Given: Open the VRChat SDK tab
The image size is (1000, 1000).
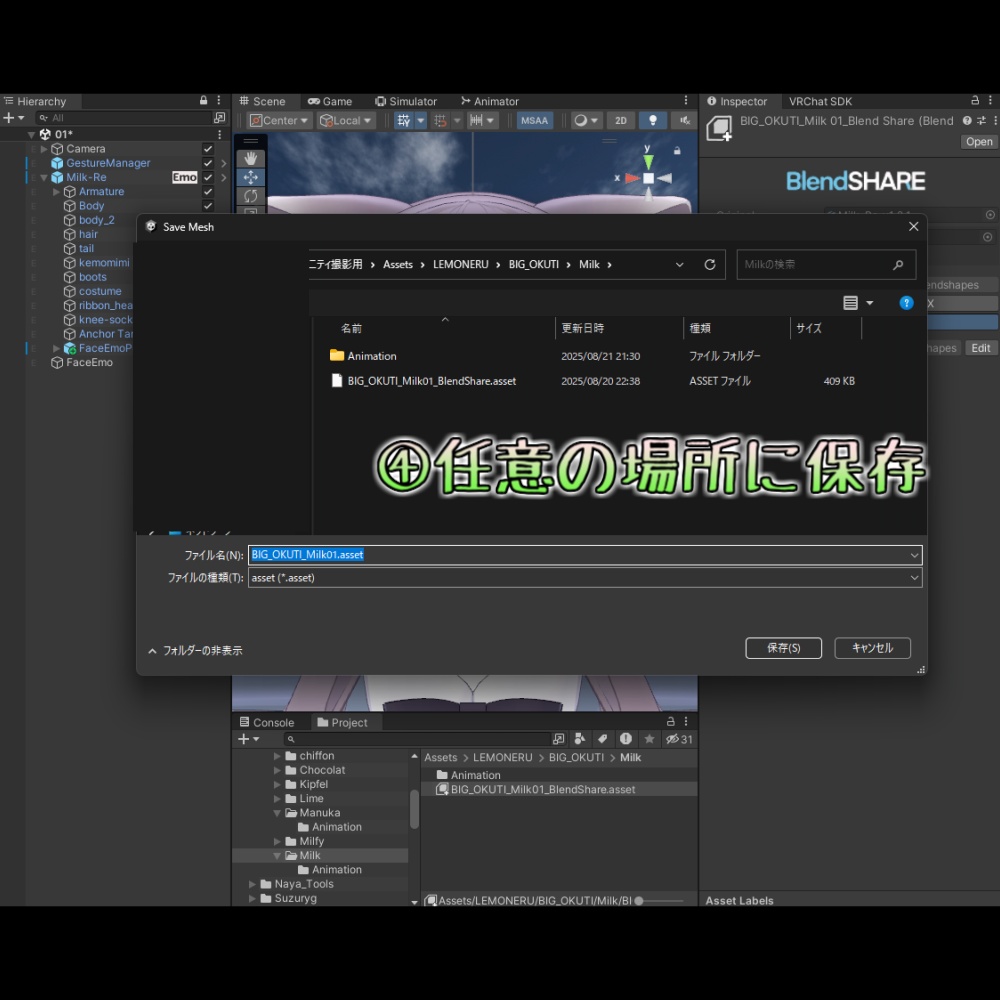Looking at the screenshot, I should coord(820,101).
